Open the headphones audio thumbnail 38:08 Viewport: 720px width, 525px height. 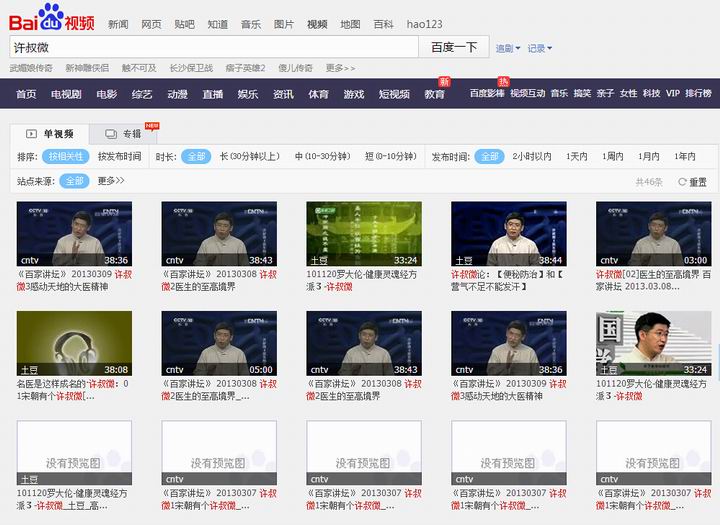coord(74,343)
